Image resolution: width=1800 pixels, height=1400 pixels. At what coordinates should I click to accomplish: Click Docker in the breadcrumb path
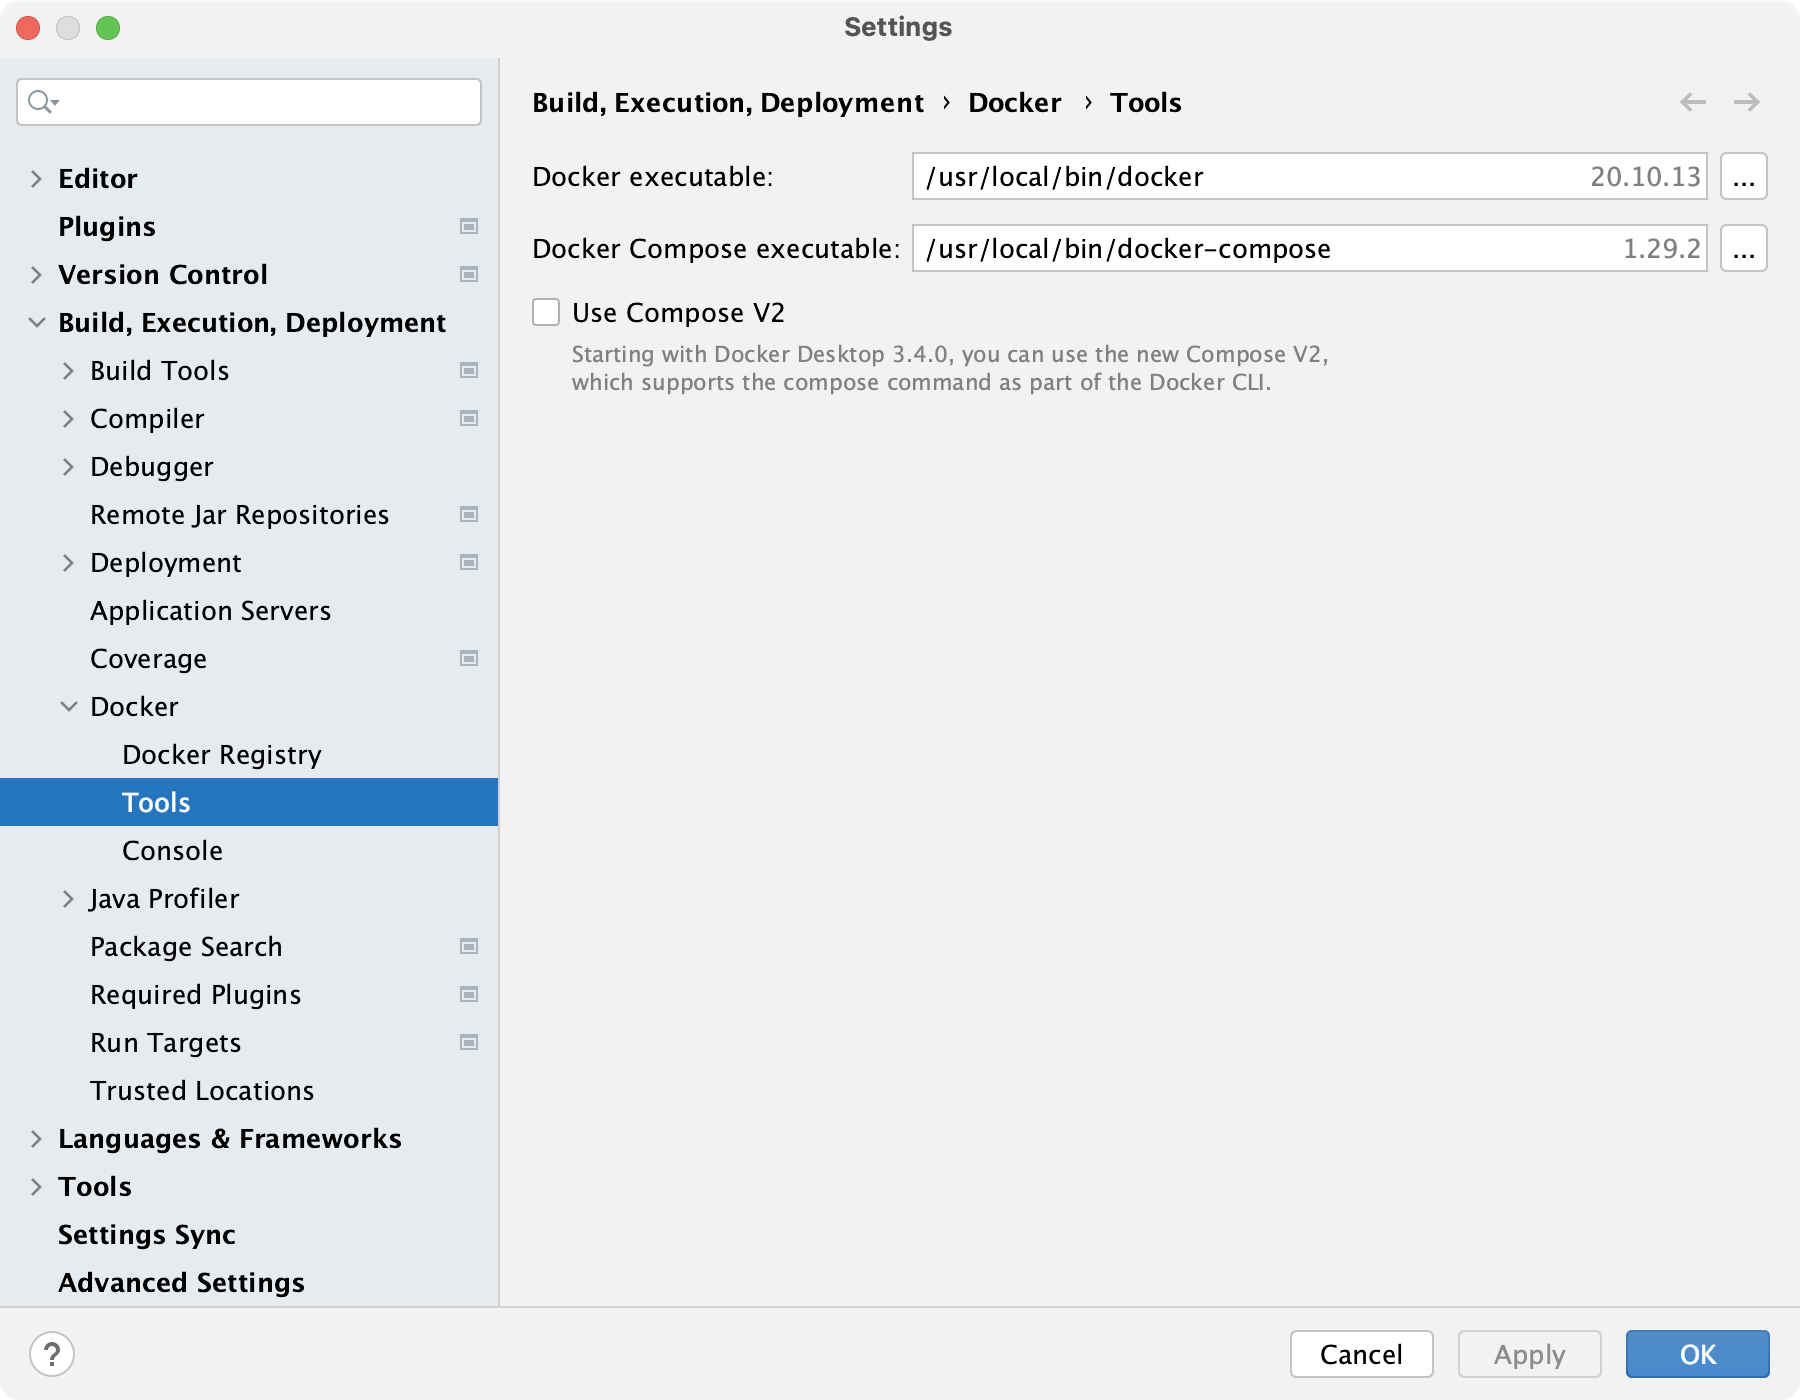(1015, 103)
